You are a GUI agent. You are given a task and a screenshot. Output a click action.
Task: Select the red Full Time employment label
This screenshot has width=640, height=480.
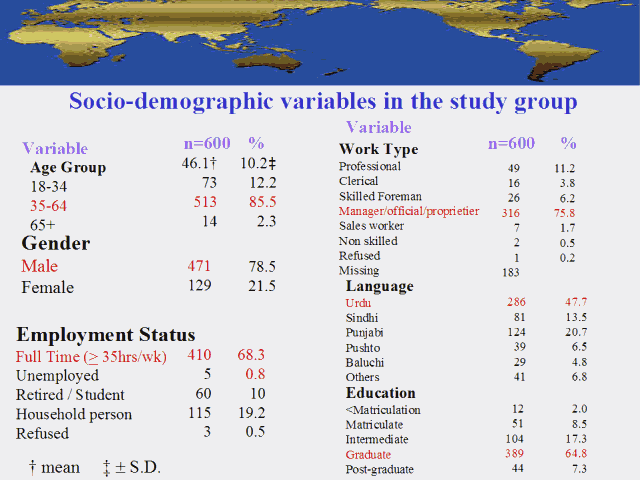pyautogui.click(x=91, y=356)
